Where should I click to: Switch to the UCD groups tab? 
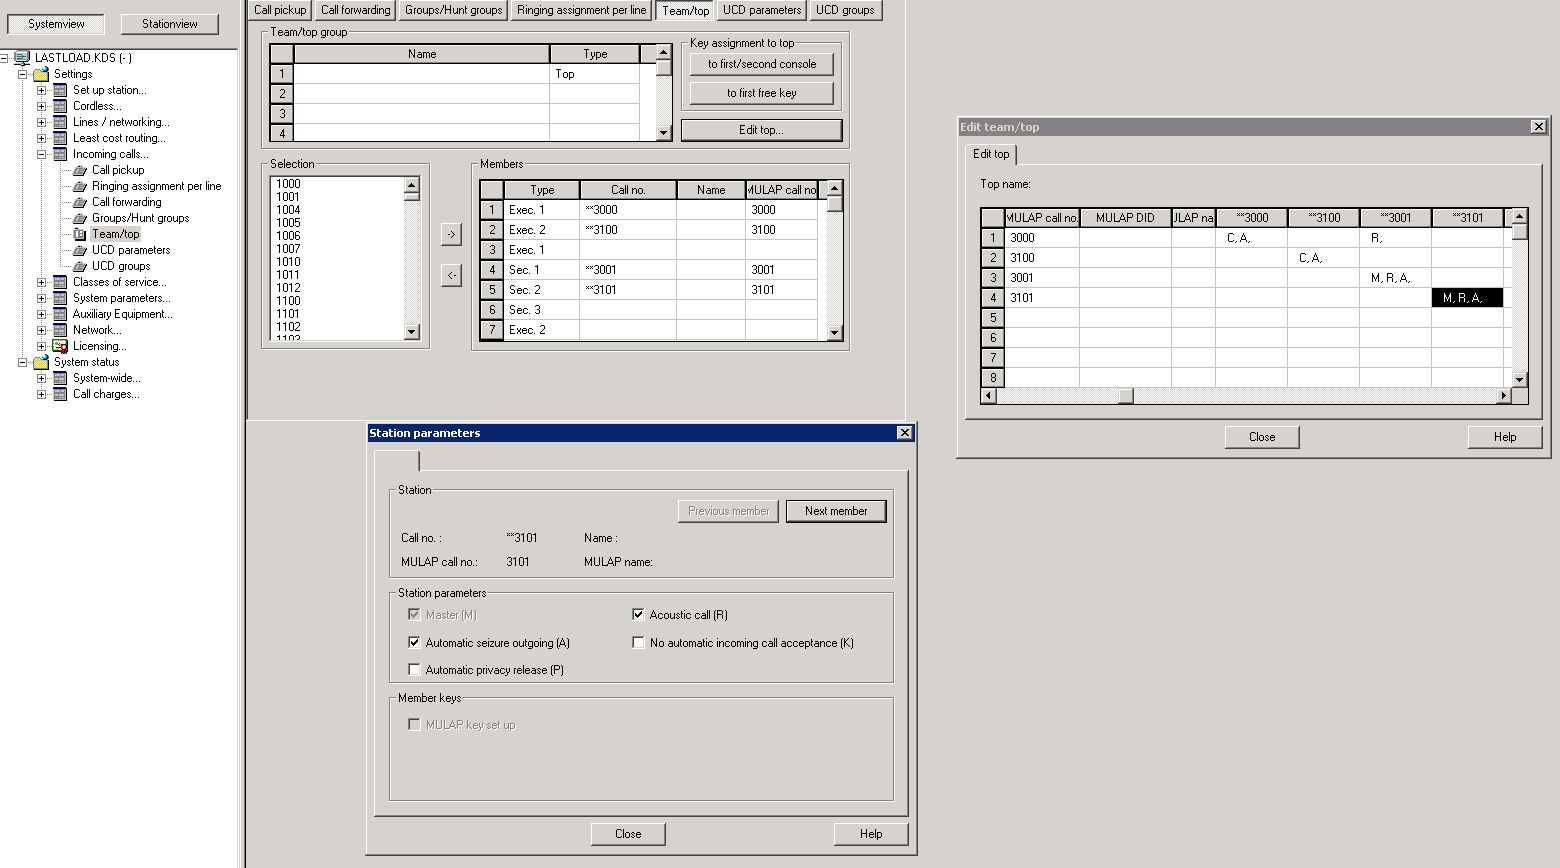pos(845,10)
